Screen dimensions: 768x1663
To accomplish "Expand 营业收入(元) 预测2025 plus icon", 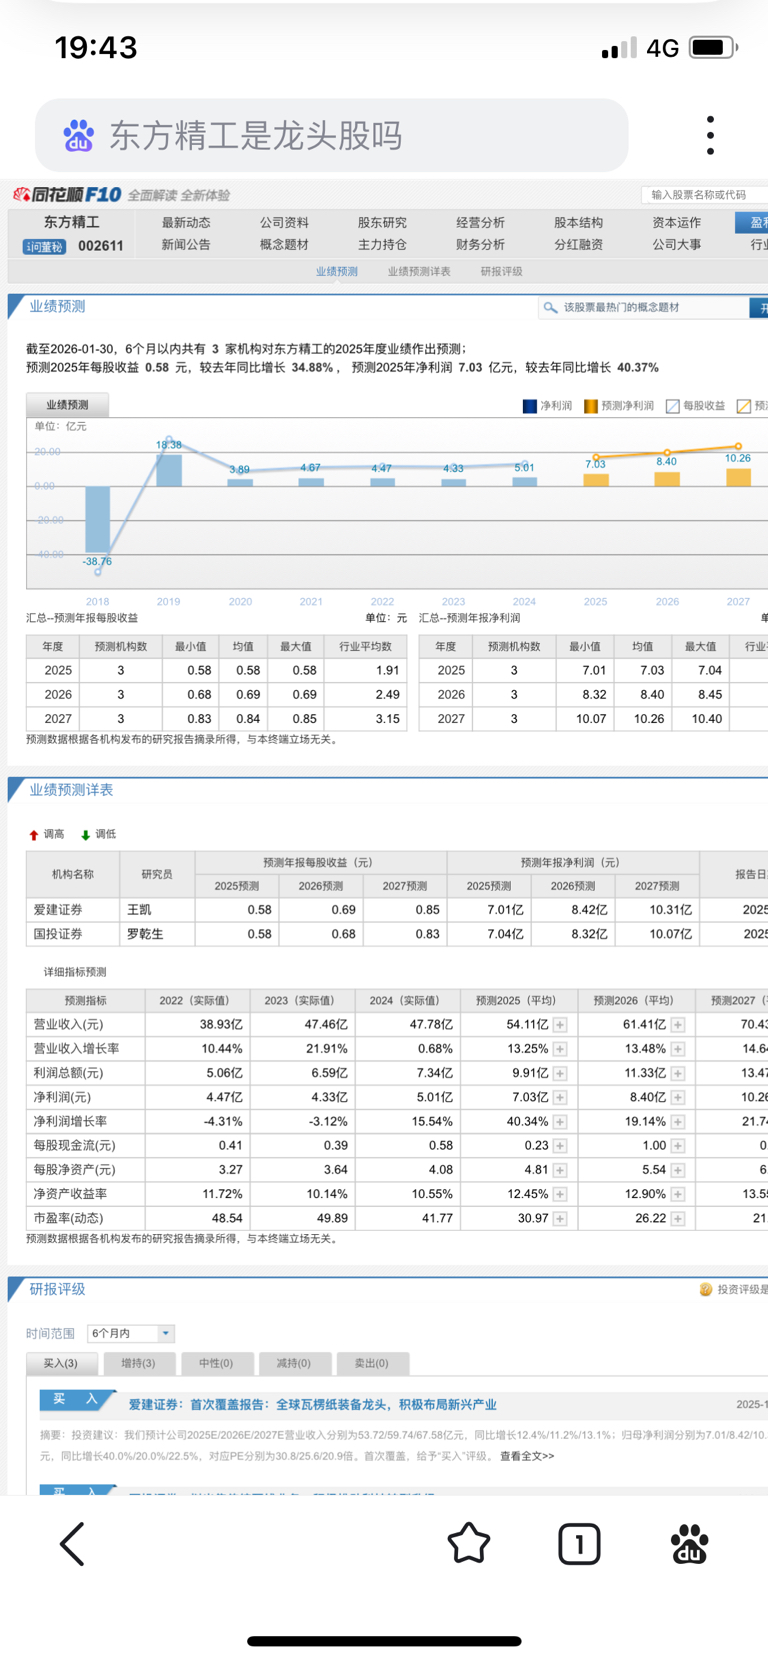I will click(560, 1025).
